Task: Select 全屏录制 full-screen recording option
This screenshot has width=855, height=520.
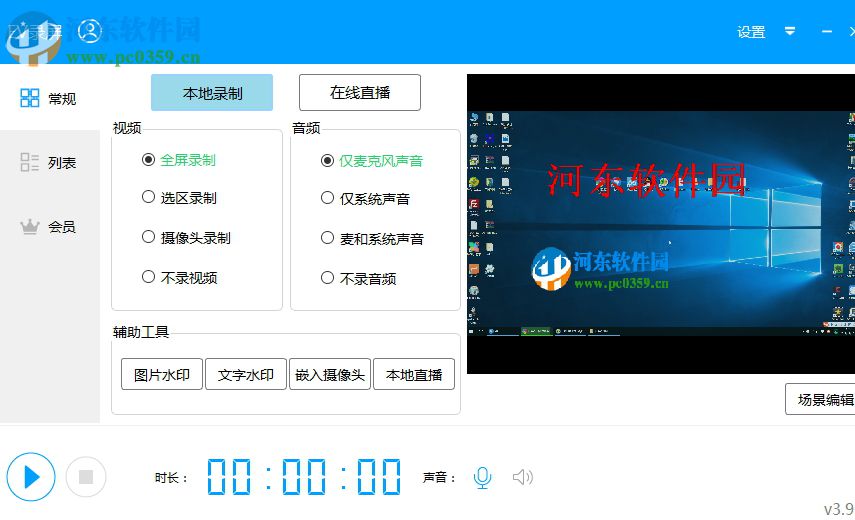Action: click(178, 160)
